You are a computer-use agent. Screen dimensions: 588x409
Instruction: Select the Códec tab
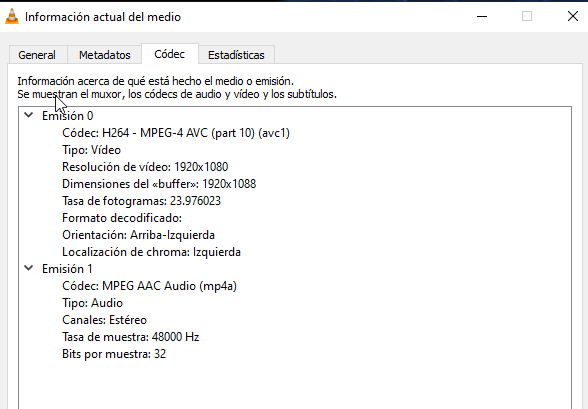170,54
